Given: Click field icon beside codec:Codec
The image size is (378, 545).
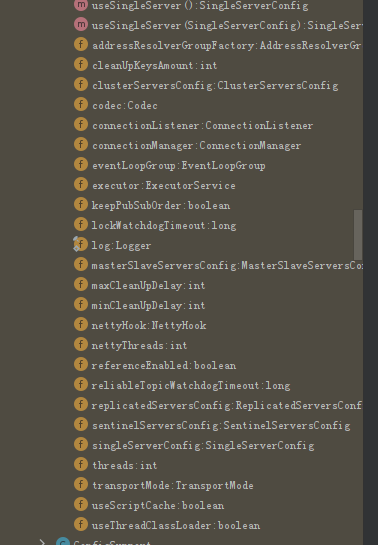Looking at the screenshot, I should [81, 105].
